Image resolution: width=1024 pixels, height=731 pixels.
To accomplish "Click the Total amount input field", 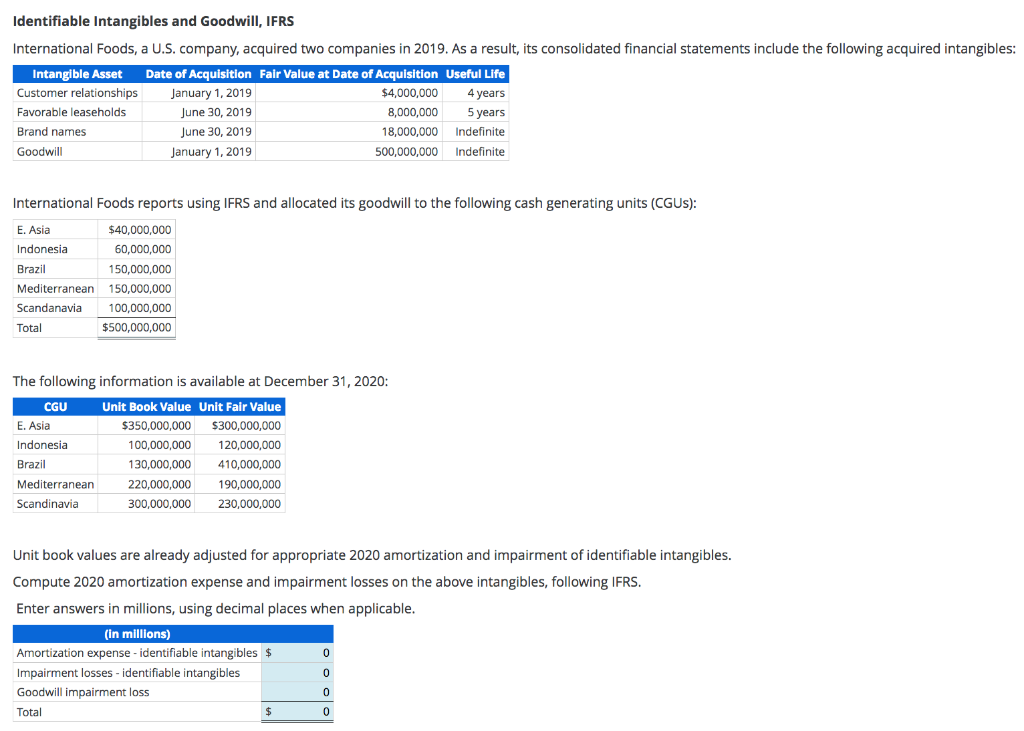I will point(297,711).
